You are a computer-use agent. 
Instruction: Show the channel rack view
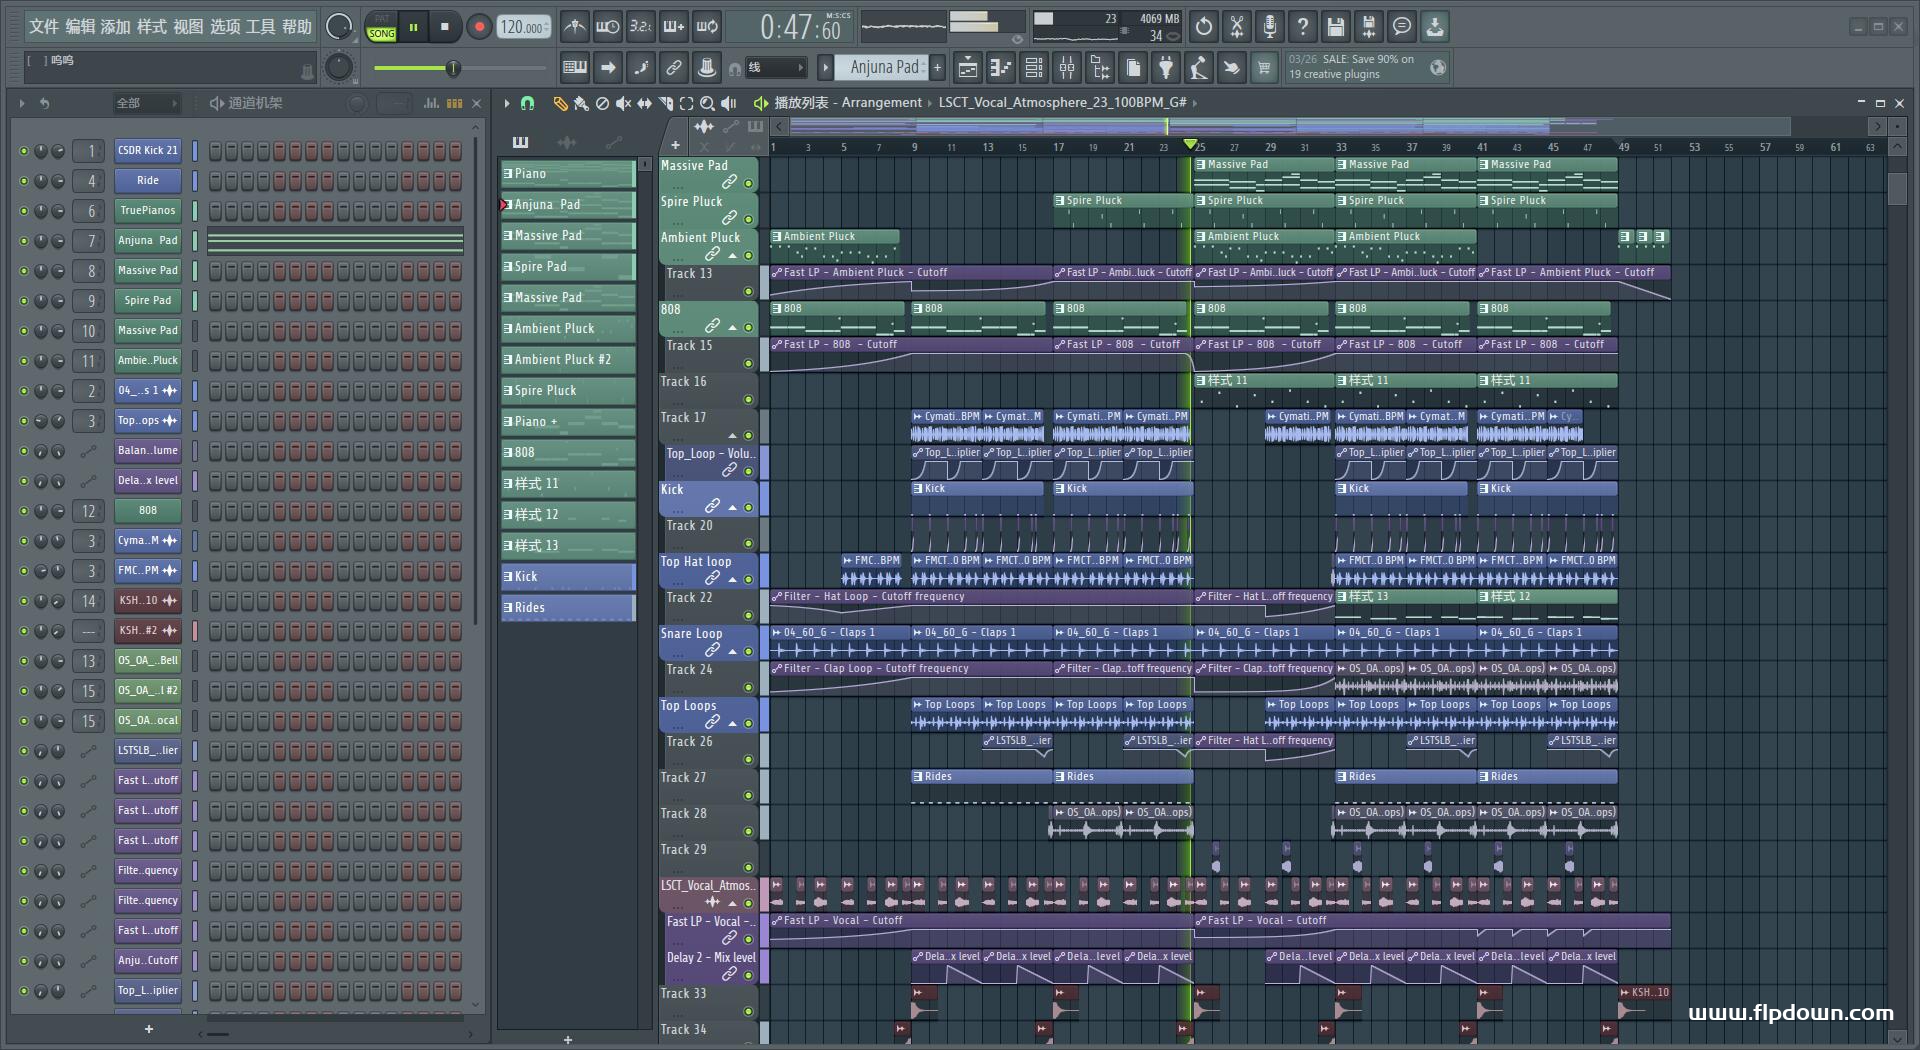[1034, 68]
